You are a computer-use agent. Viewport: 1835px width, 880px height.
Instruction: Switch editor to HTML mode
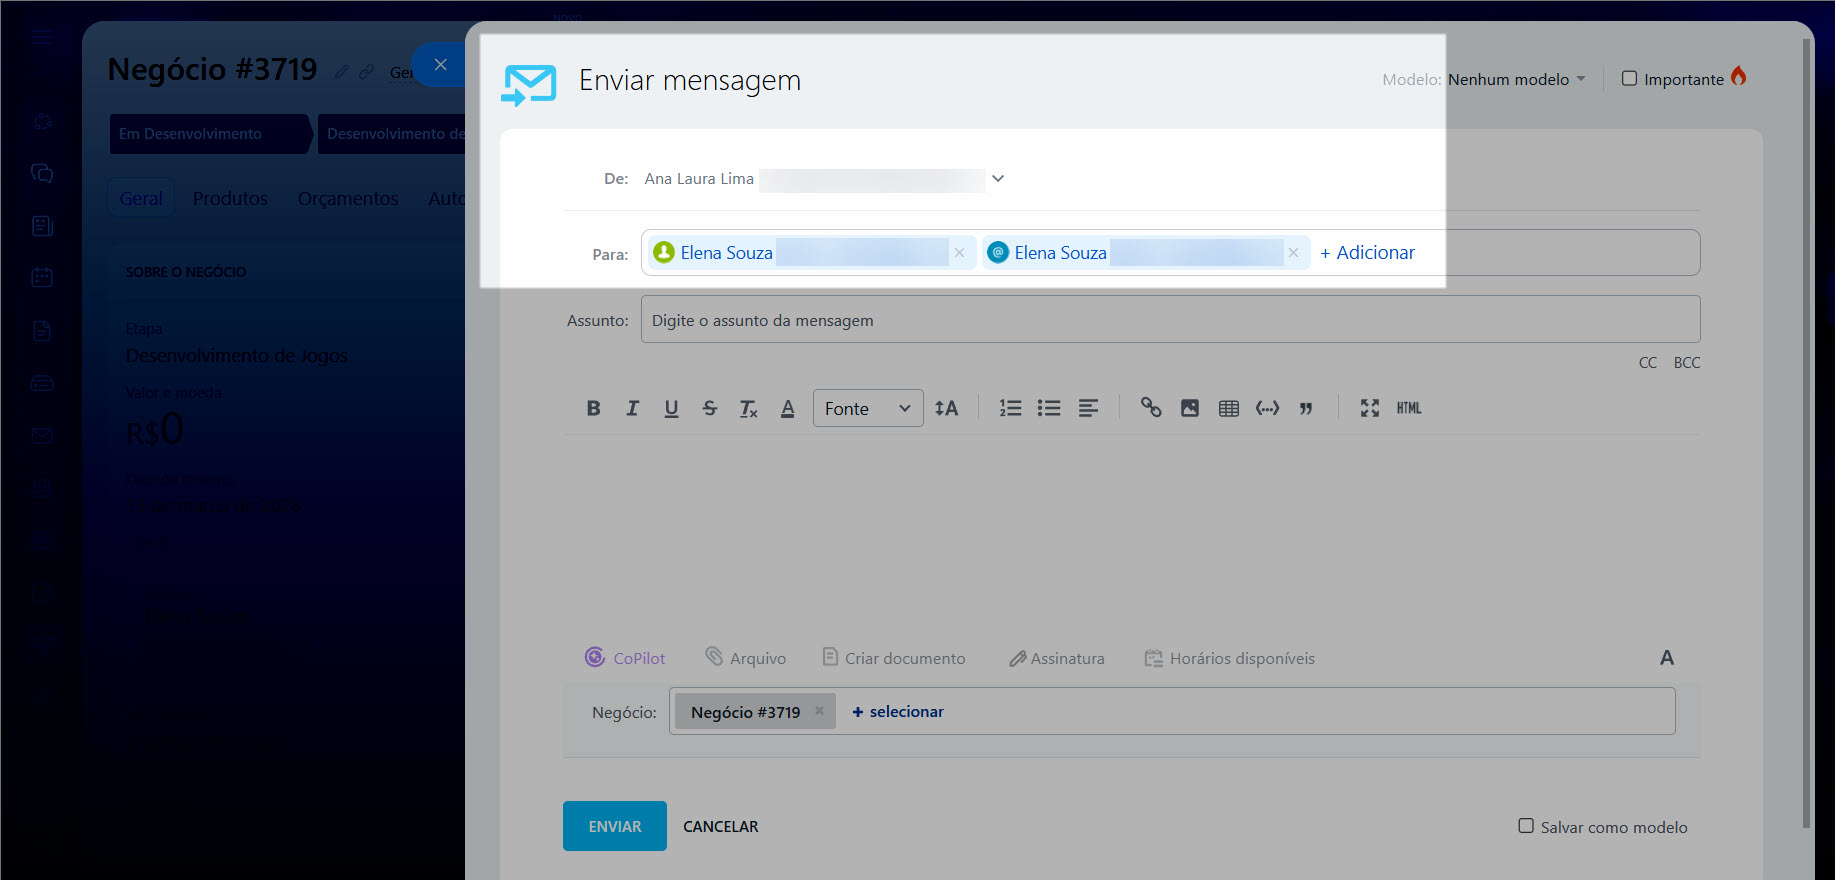pyautogui.click(x=1408, y=408)
